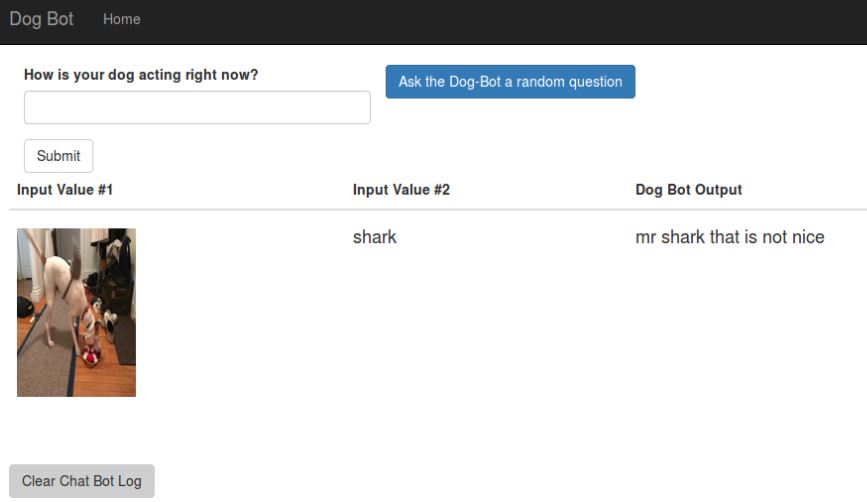Click the Input Value #2 column header

401,190
